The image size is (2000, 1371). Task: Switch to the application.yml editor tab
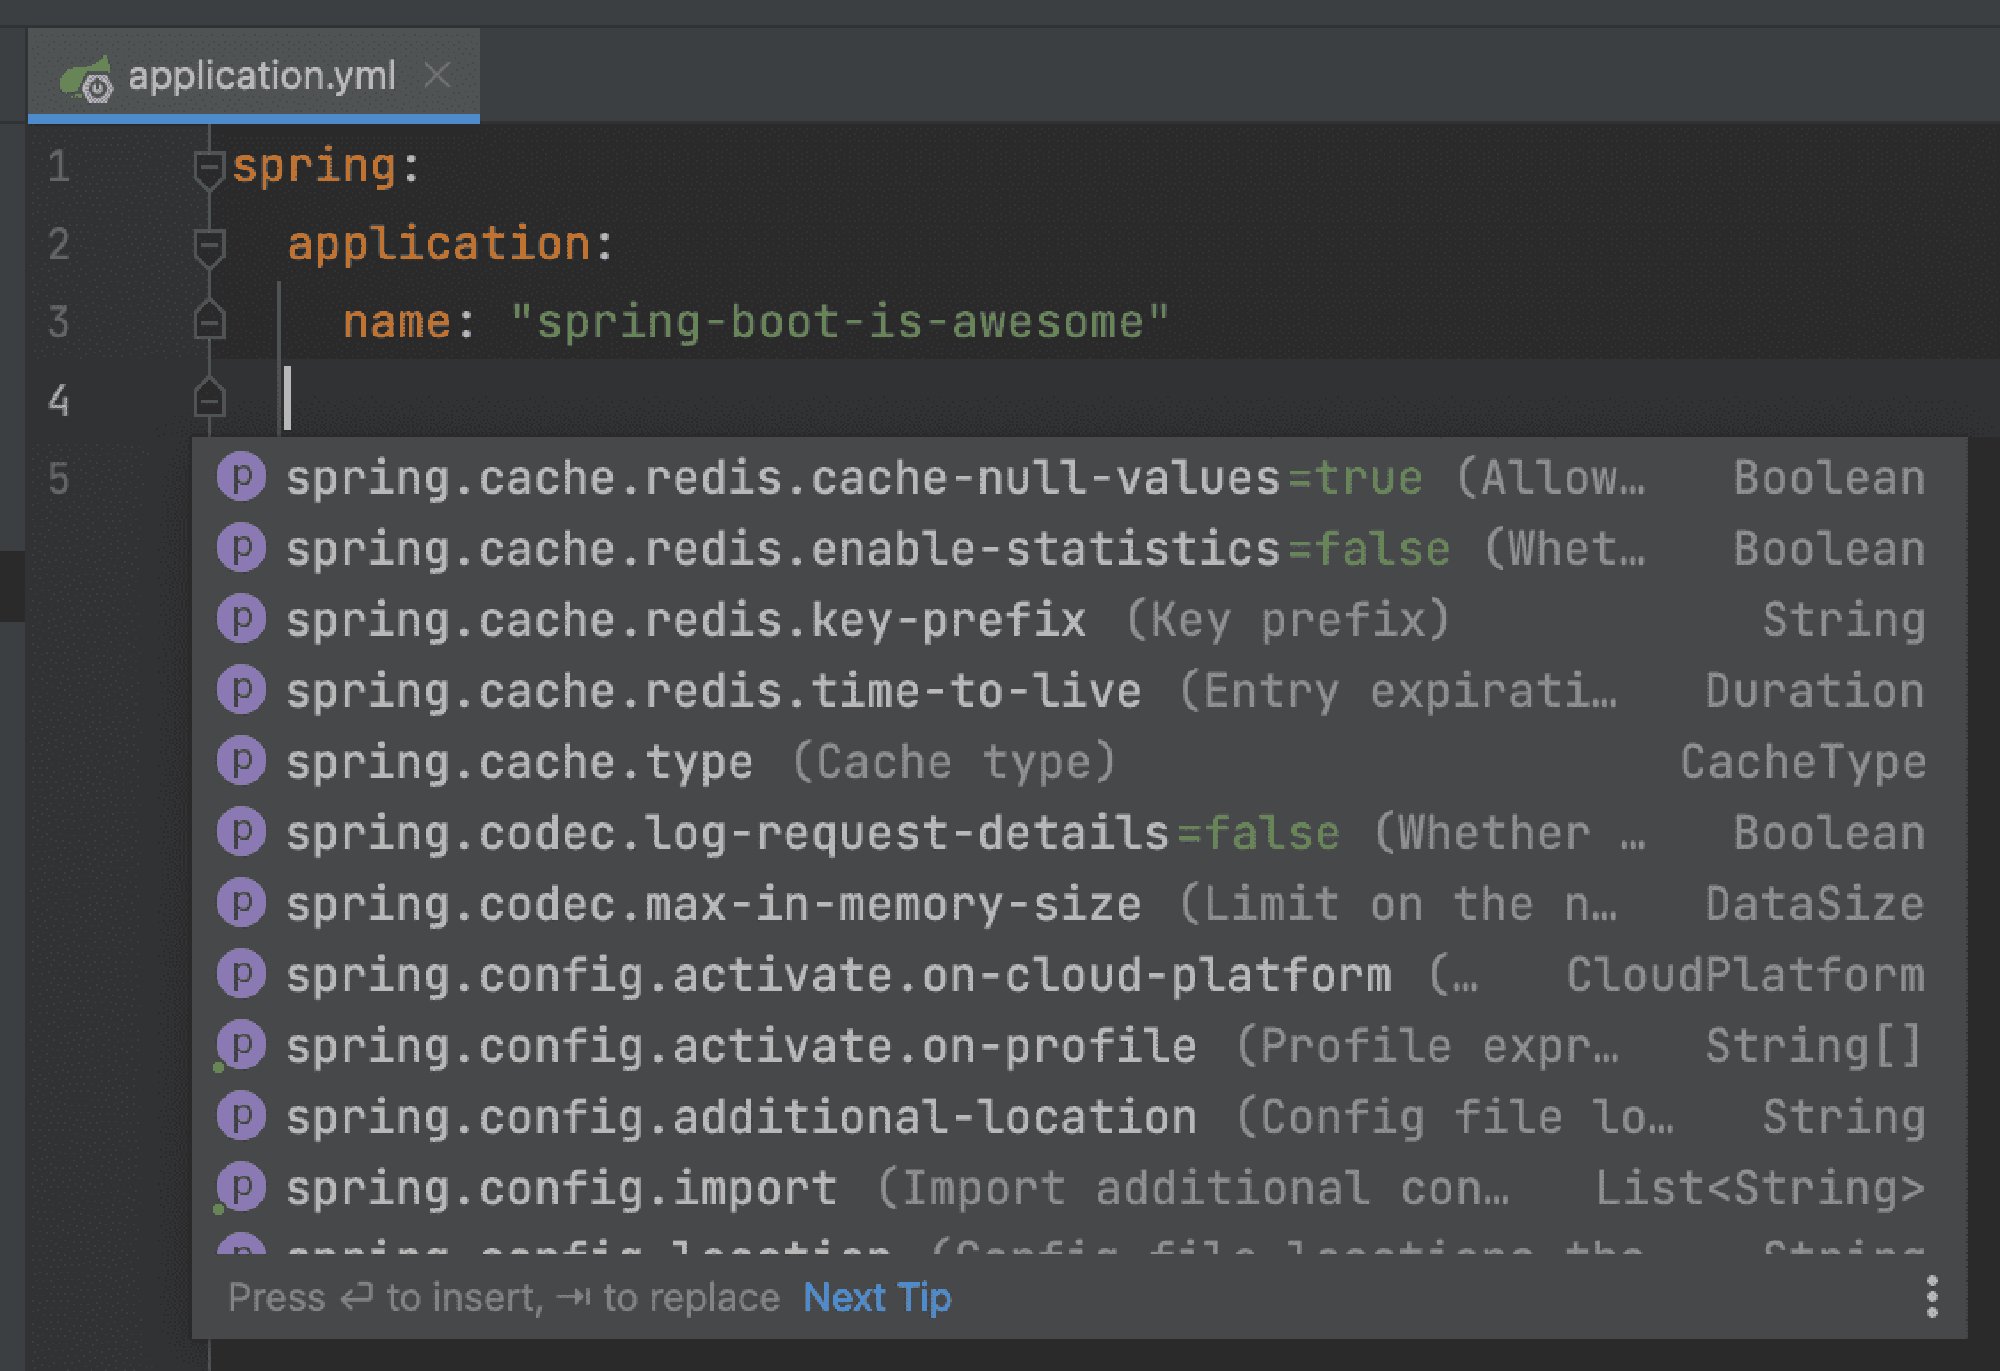[260, 76]
